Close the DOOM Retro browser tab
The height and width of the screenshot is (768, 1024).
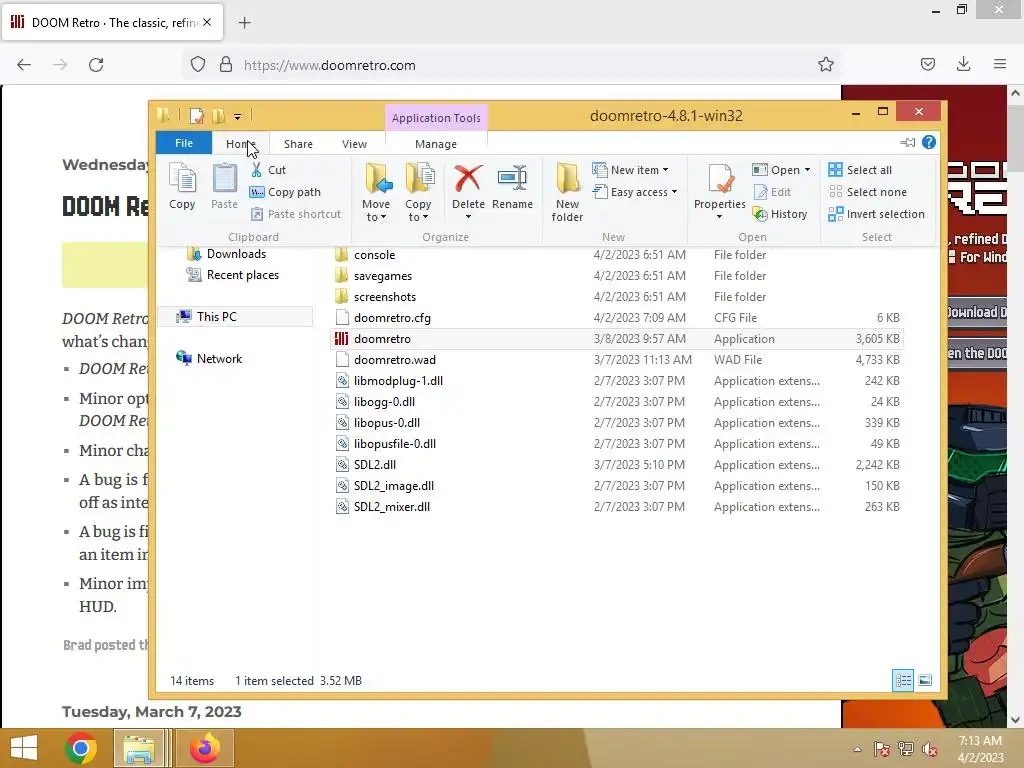tap(207, 22)
